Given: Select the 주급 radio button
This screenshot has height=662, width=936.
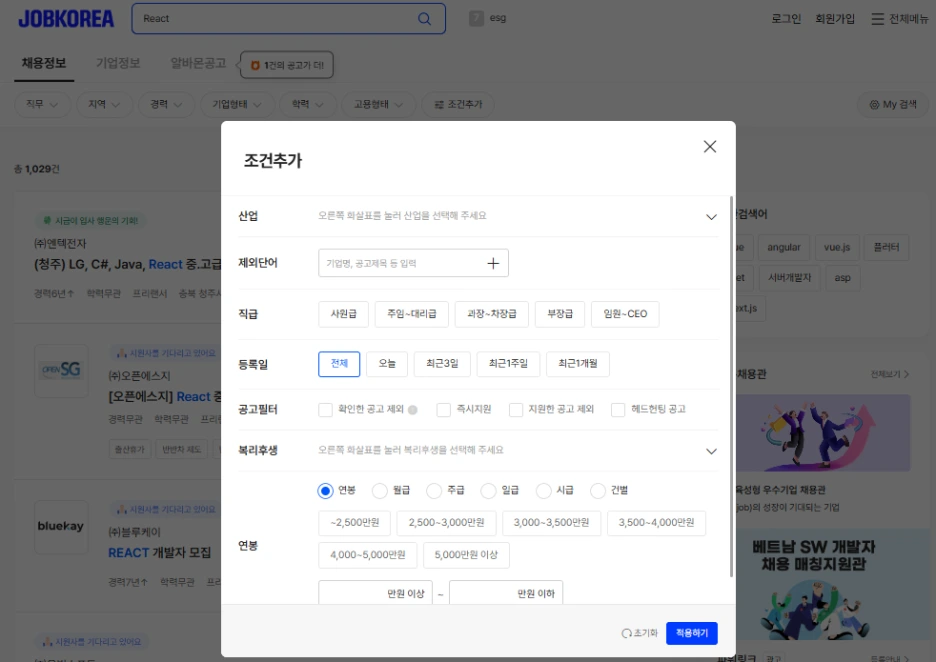Looking at the screenshot, I should point(434,491).
